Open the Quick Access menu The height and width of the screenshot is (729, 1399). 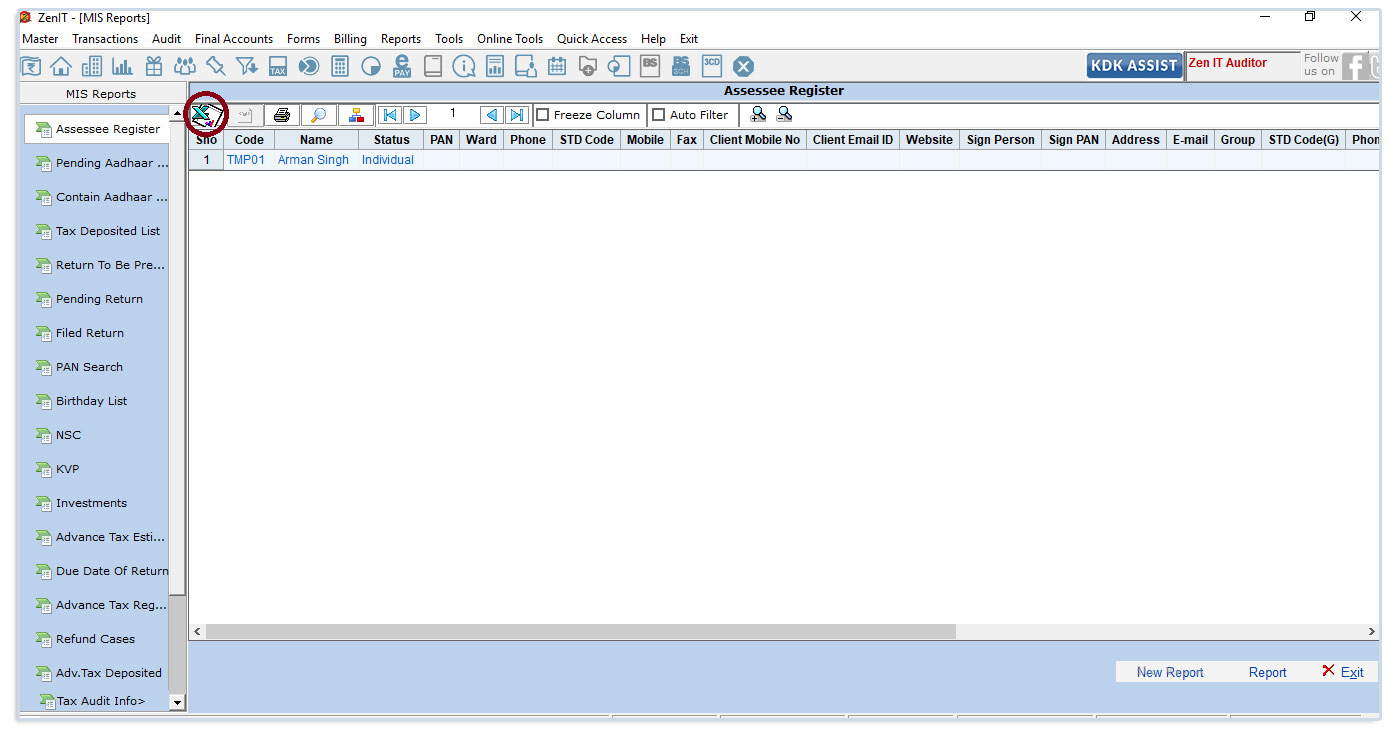pos(592,39)
